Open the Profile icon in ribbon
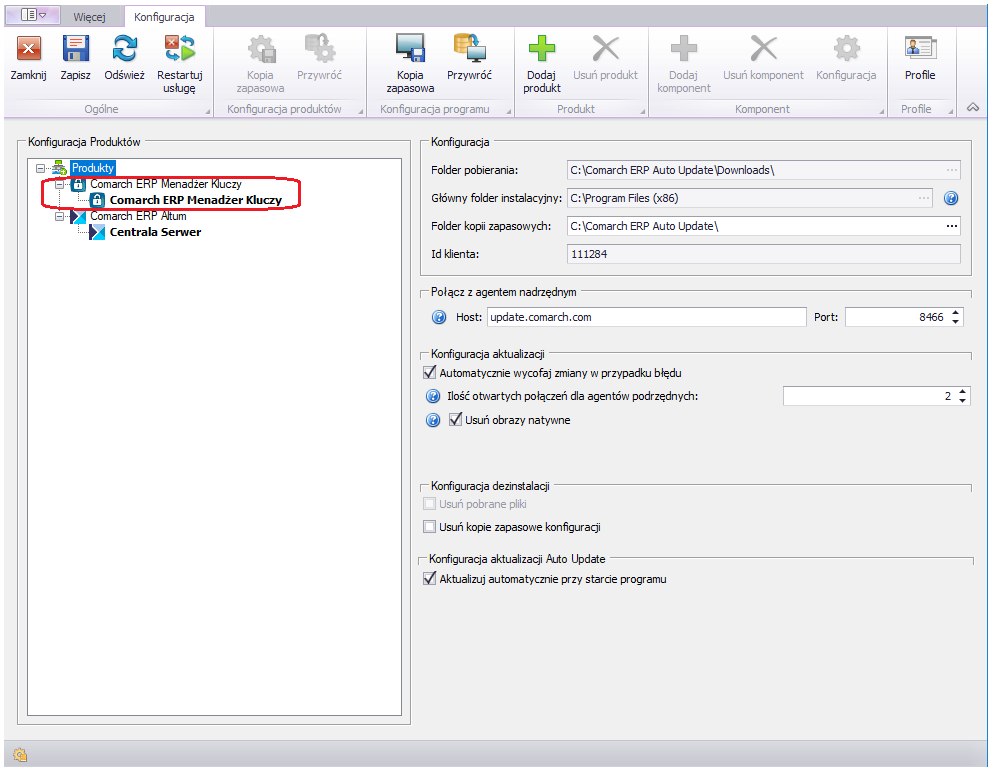 [919, 49]
